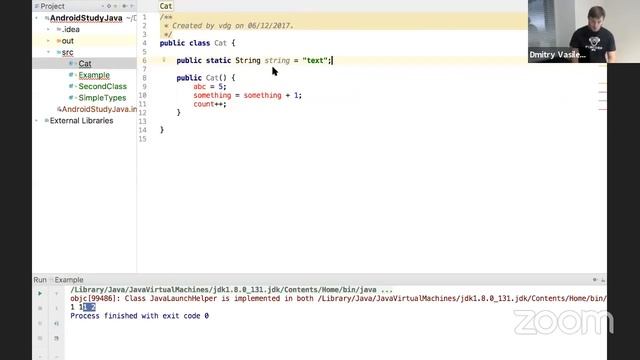The image size is (640, 360).
Task: Open the Run panel settings gear icon
Action: click(595, 280)
